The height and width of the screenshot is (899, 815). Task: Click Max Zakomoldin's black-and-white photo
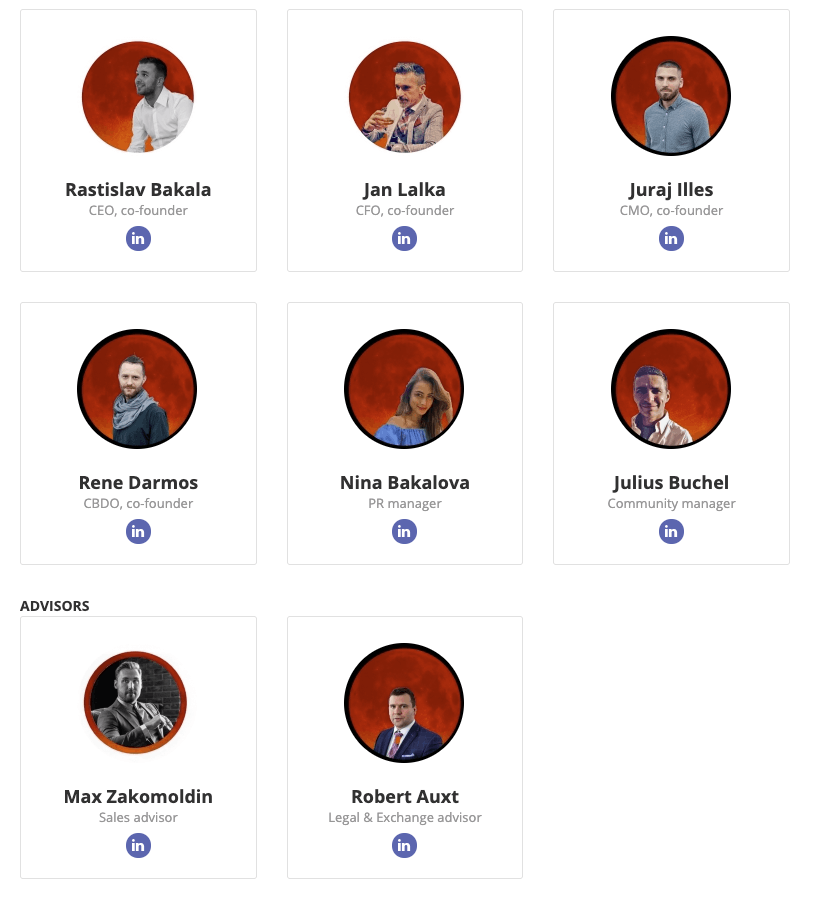pyautogui.click(x=136, y=703)
